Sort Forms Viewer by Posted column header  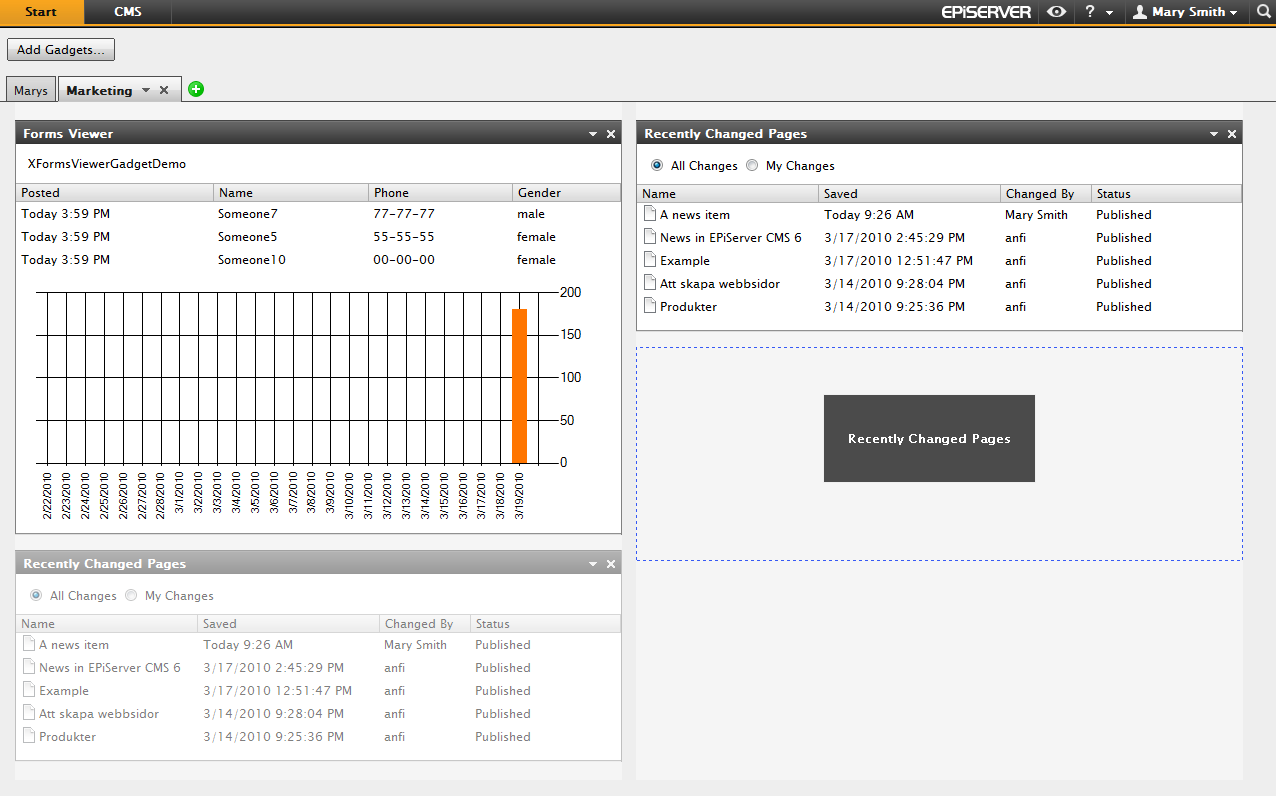tap(115, 193)
